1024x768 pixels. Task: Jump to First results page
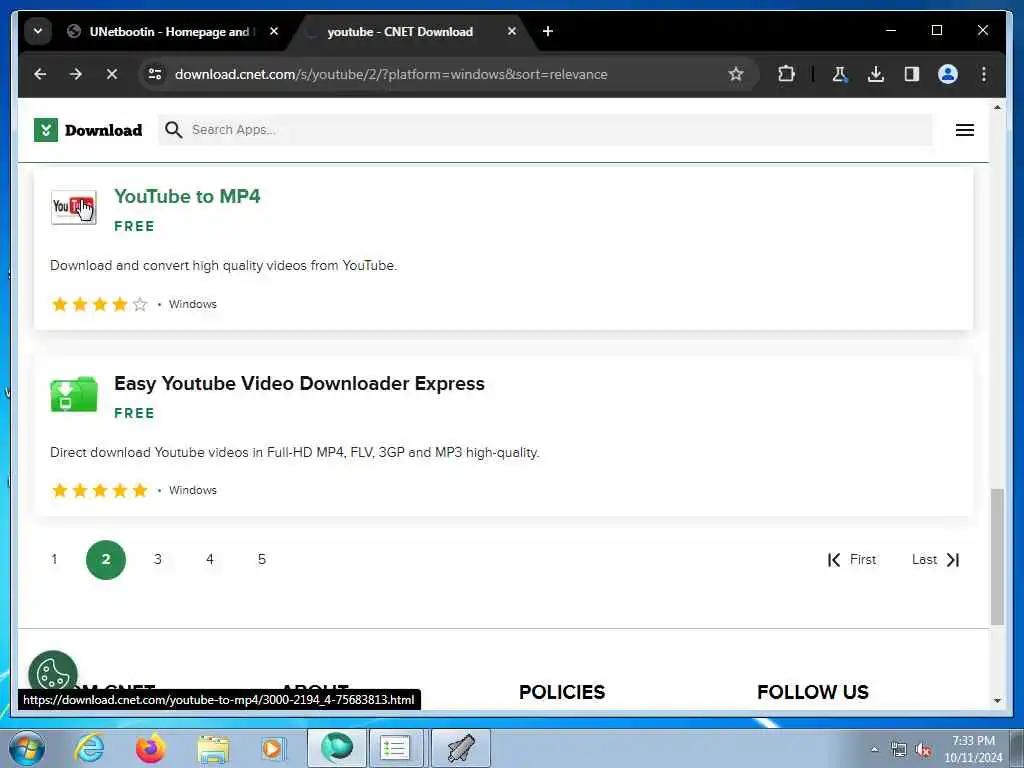point(852,560)
